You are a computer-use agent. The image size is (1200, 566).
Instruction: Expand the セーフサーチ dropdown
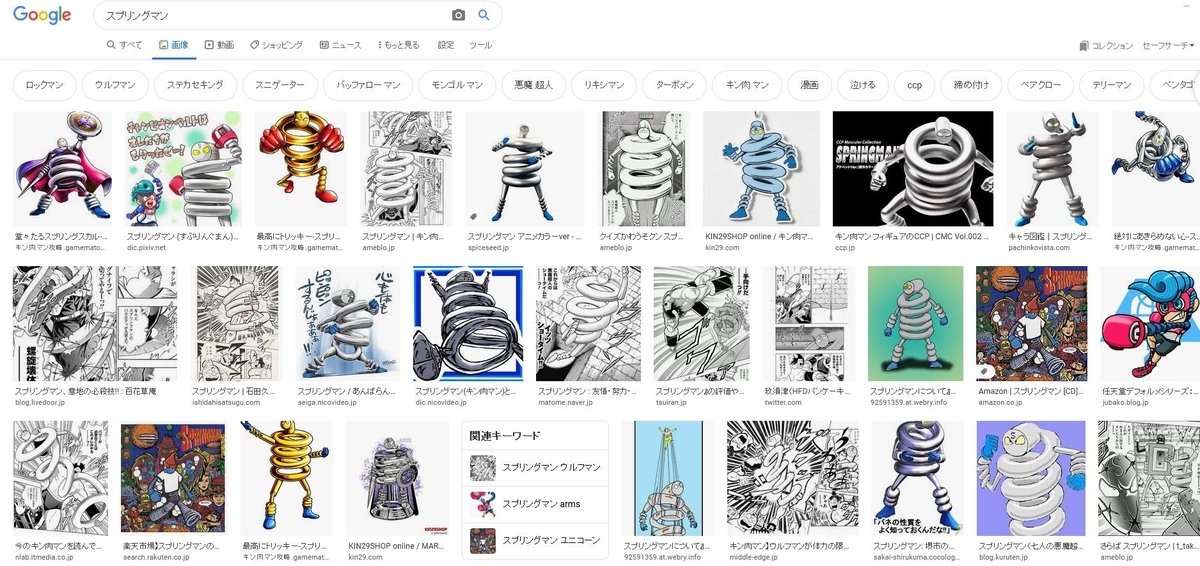click(1170, 46)
